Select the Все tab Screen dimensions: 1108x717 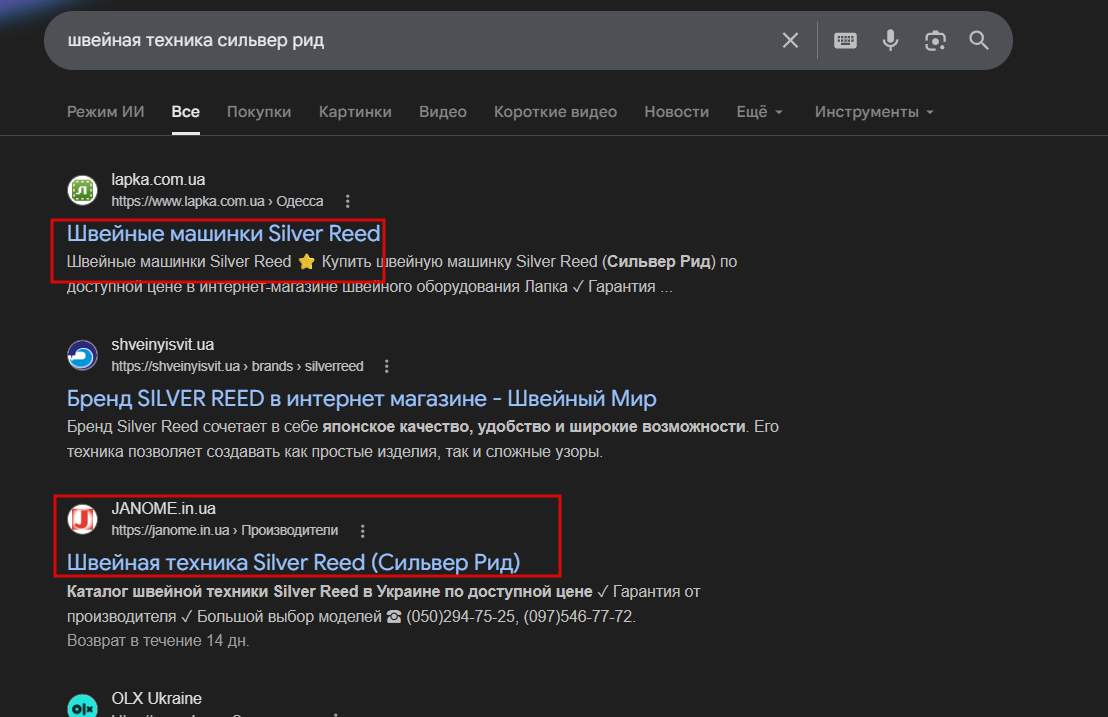click(x=185, y=112)
